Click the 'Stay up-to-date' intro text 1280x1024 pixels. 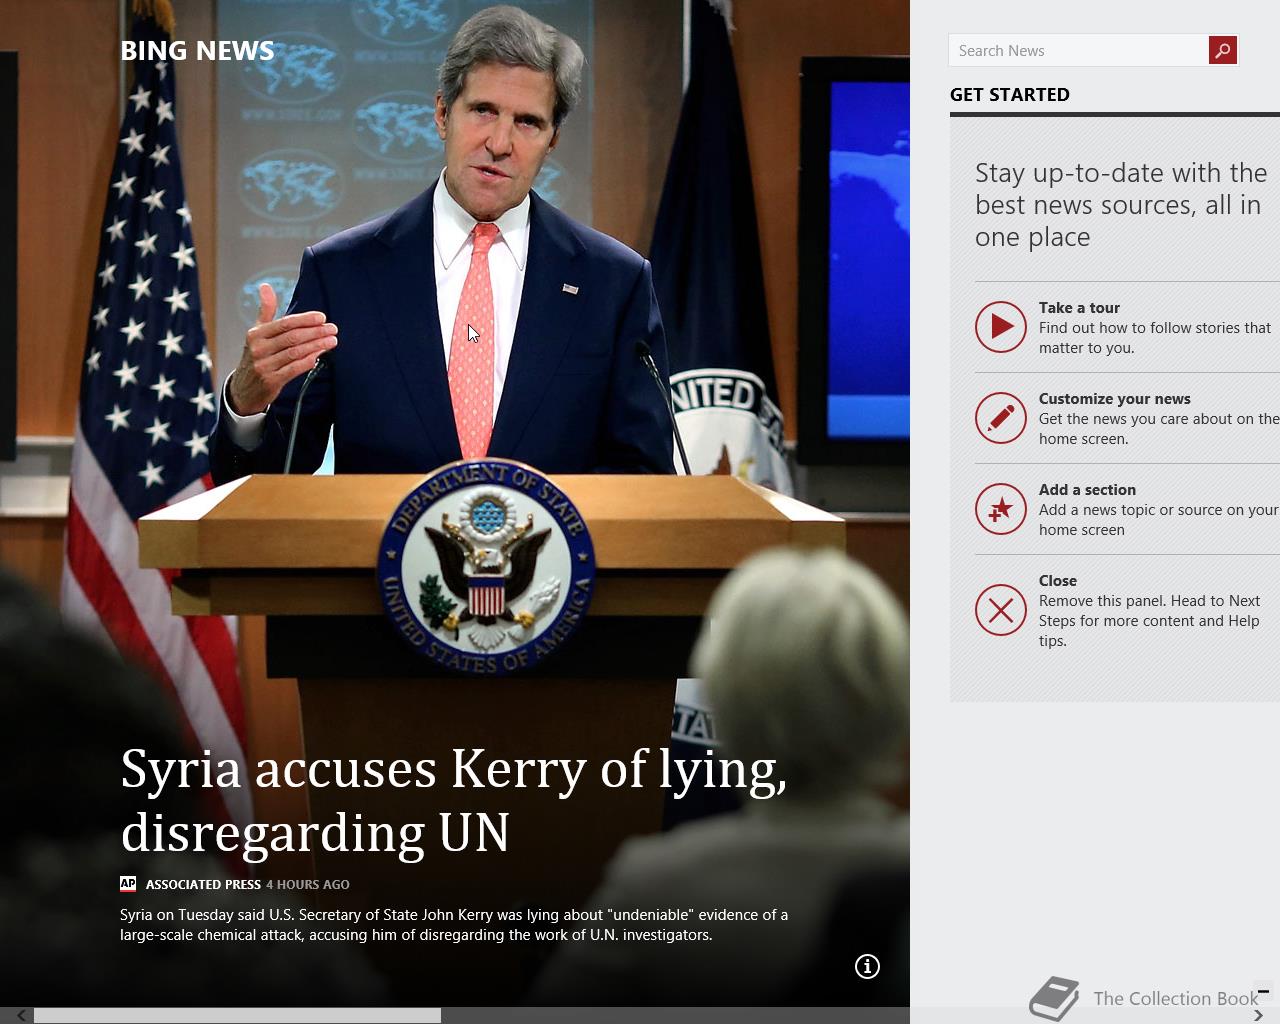[x=1121, y=205]
